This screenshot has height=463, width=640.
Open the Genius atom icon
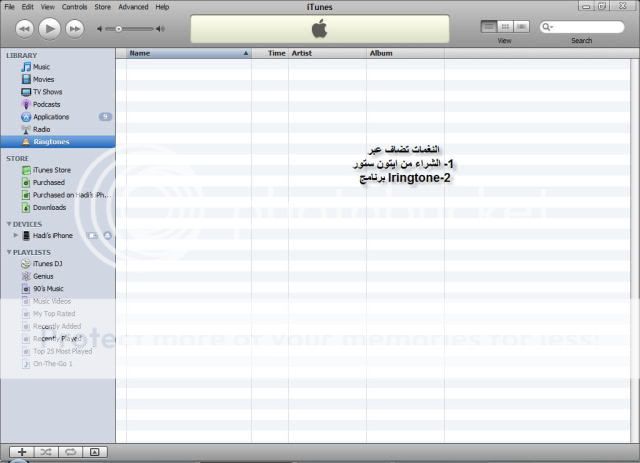tap(26, 276)
